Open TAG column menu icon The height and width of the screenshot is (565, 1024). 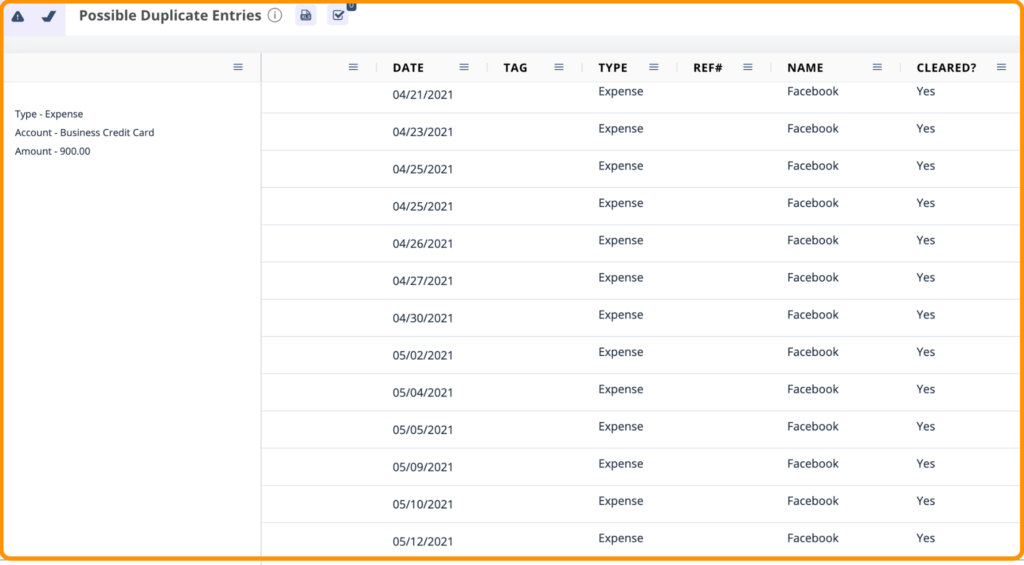(x=558, y=67)
